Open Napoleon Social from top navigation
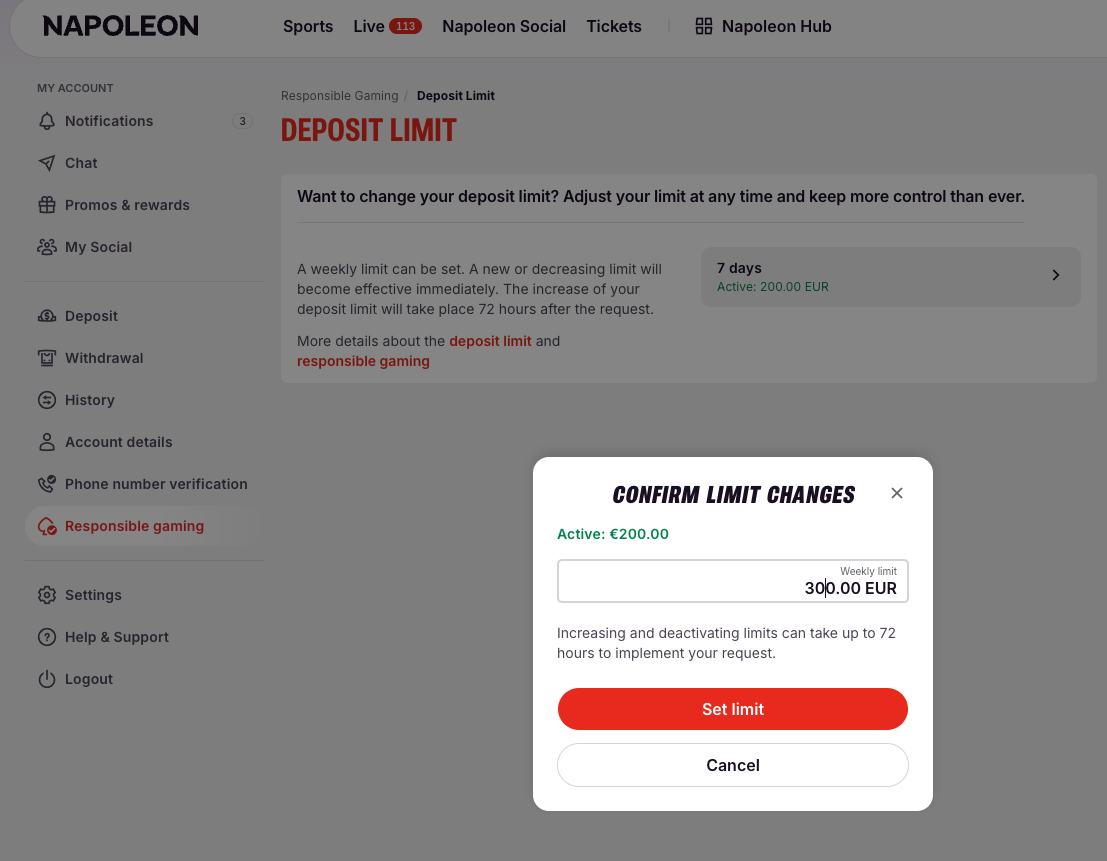The image size is (1107, 861). [504, 26]
